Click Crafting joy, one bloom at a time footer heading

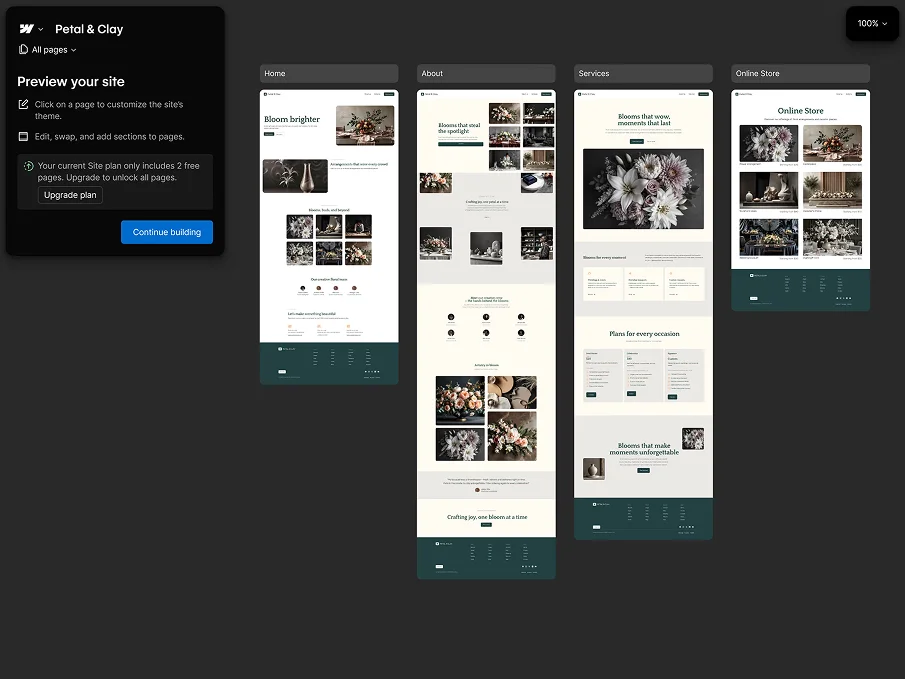tap(487, 517)
